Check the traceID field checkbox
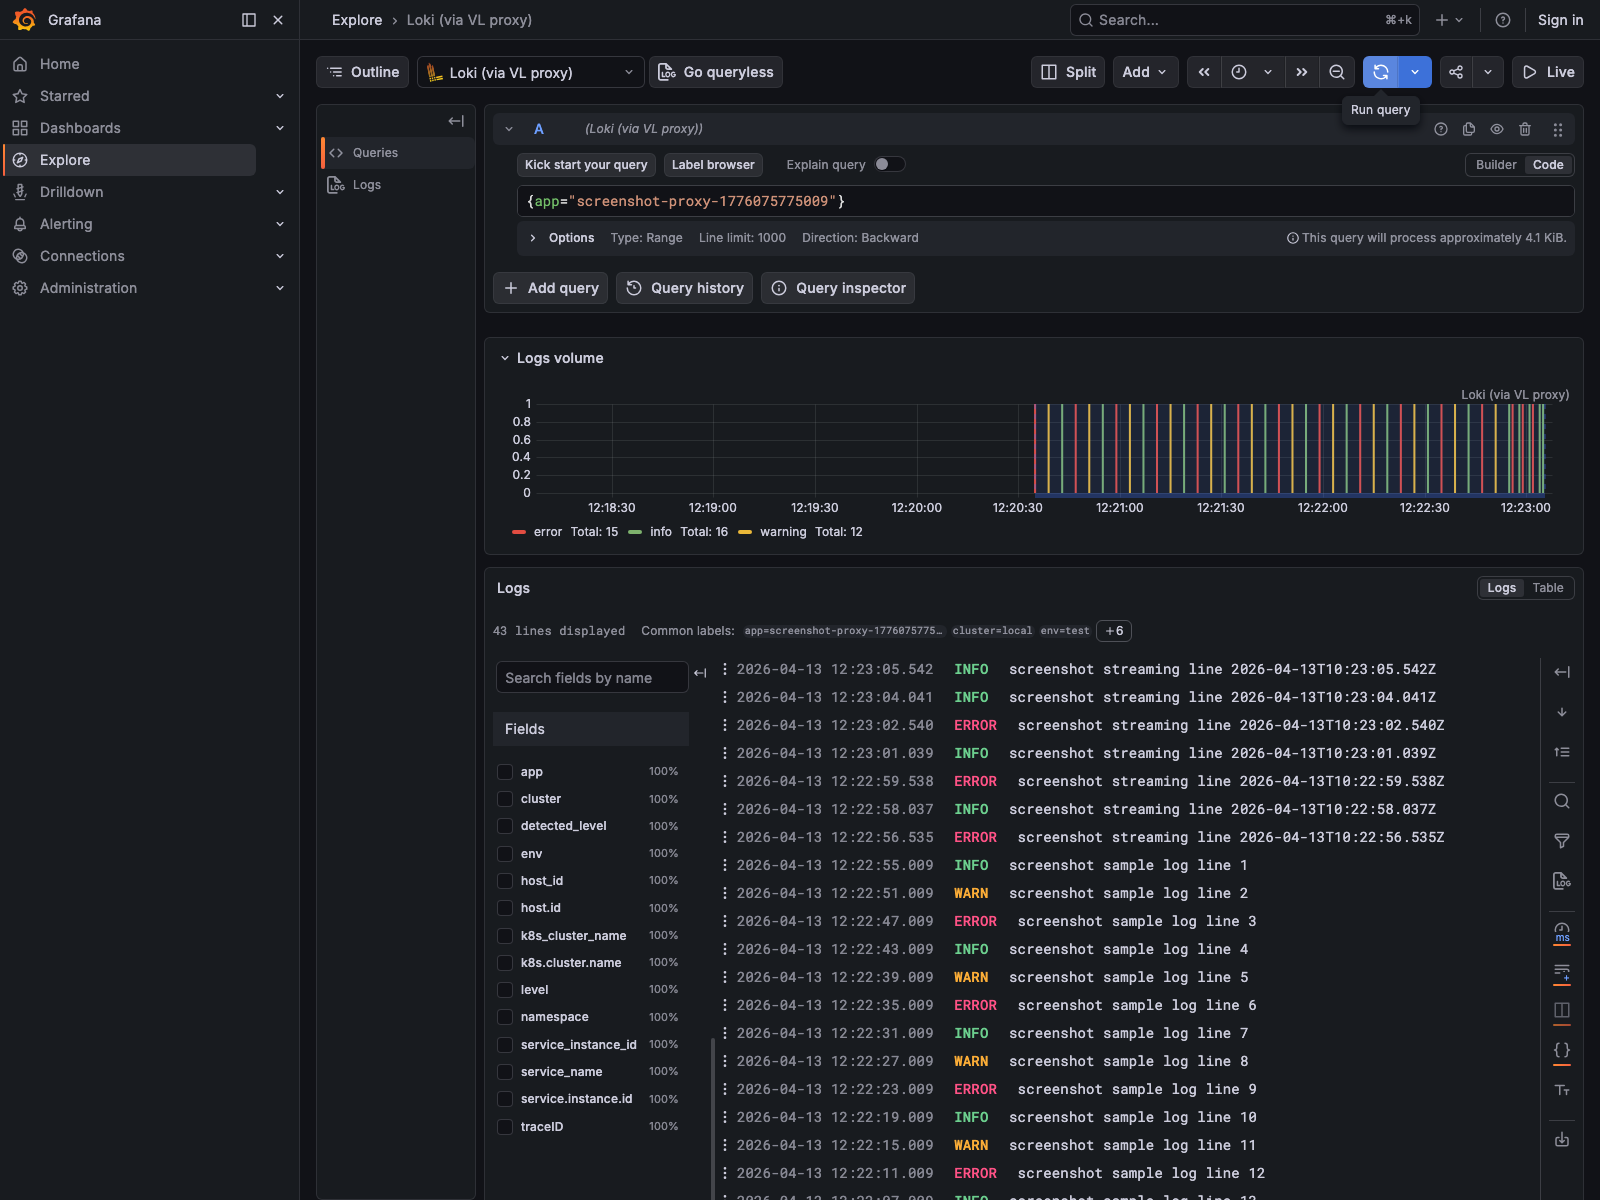1600x1200 pixels. [505, 1127]
